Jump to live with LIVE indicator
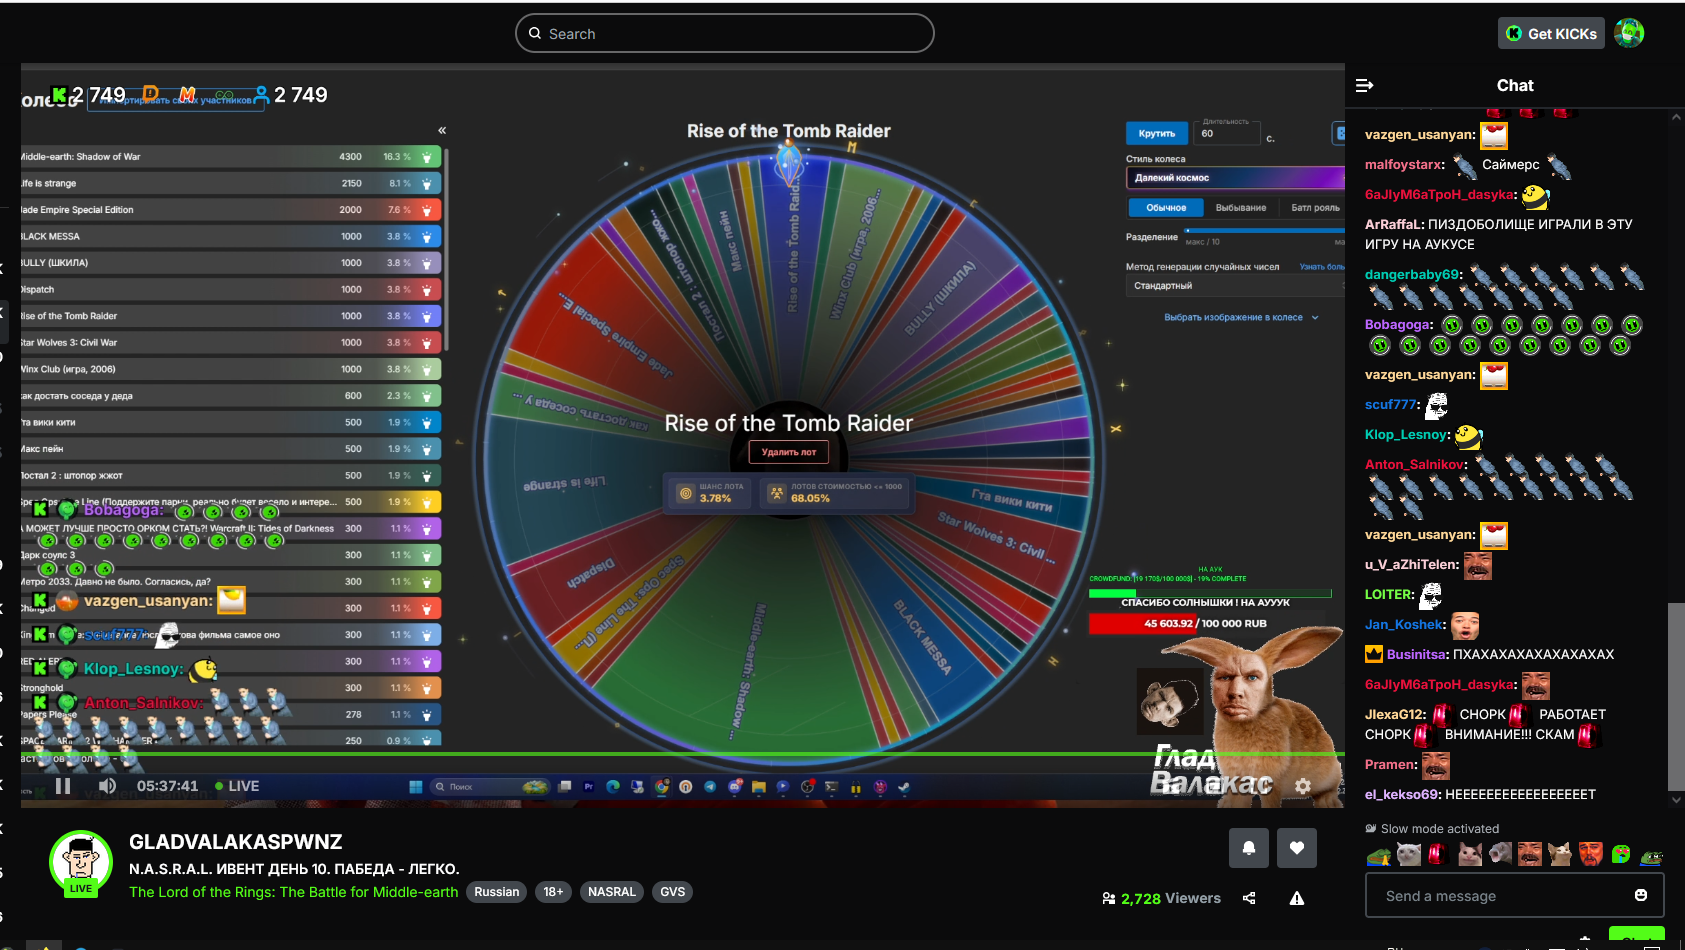Viewport: 1685px width, 950px height. (238, 786)
